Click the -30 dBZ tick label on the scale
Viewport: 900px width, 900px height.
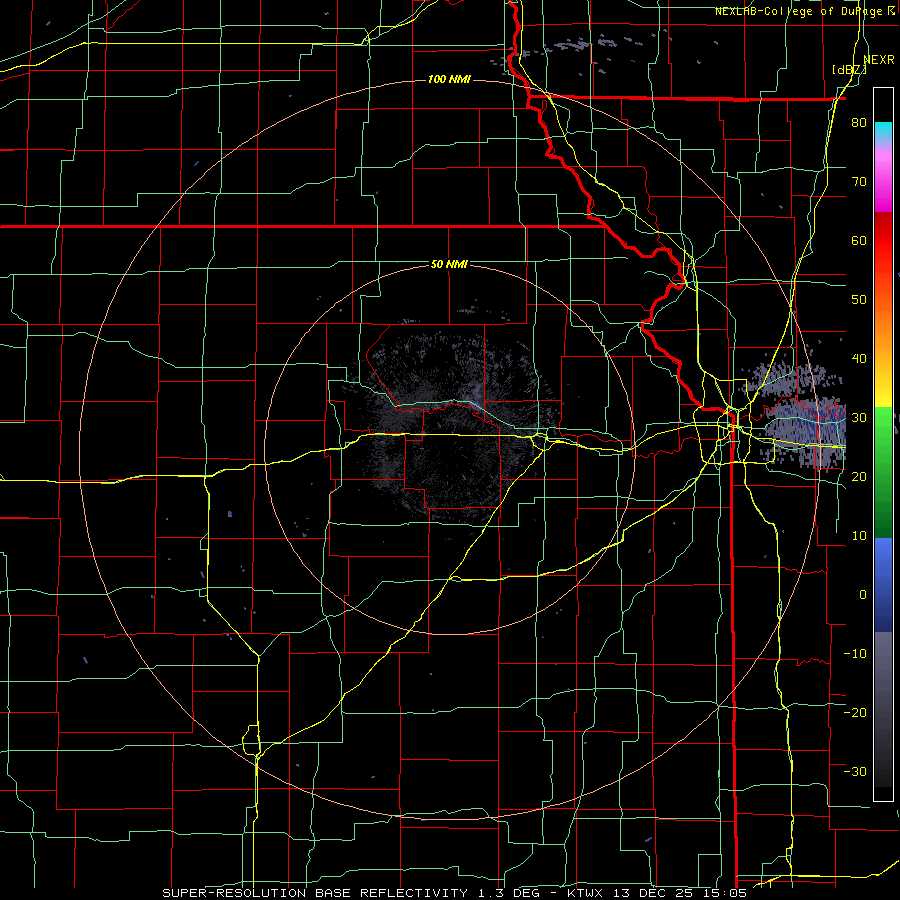855,771
